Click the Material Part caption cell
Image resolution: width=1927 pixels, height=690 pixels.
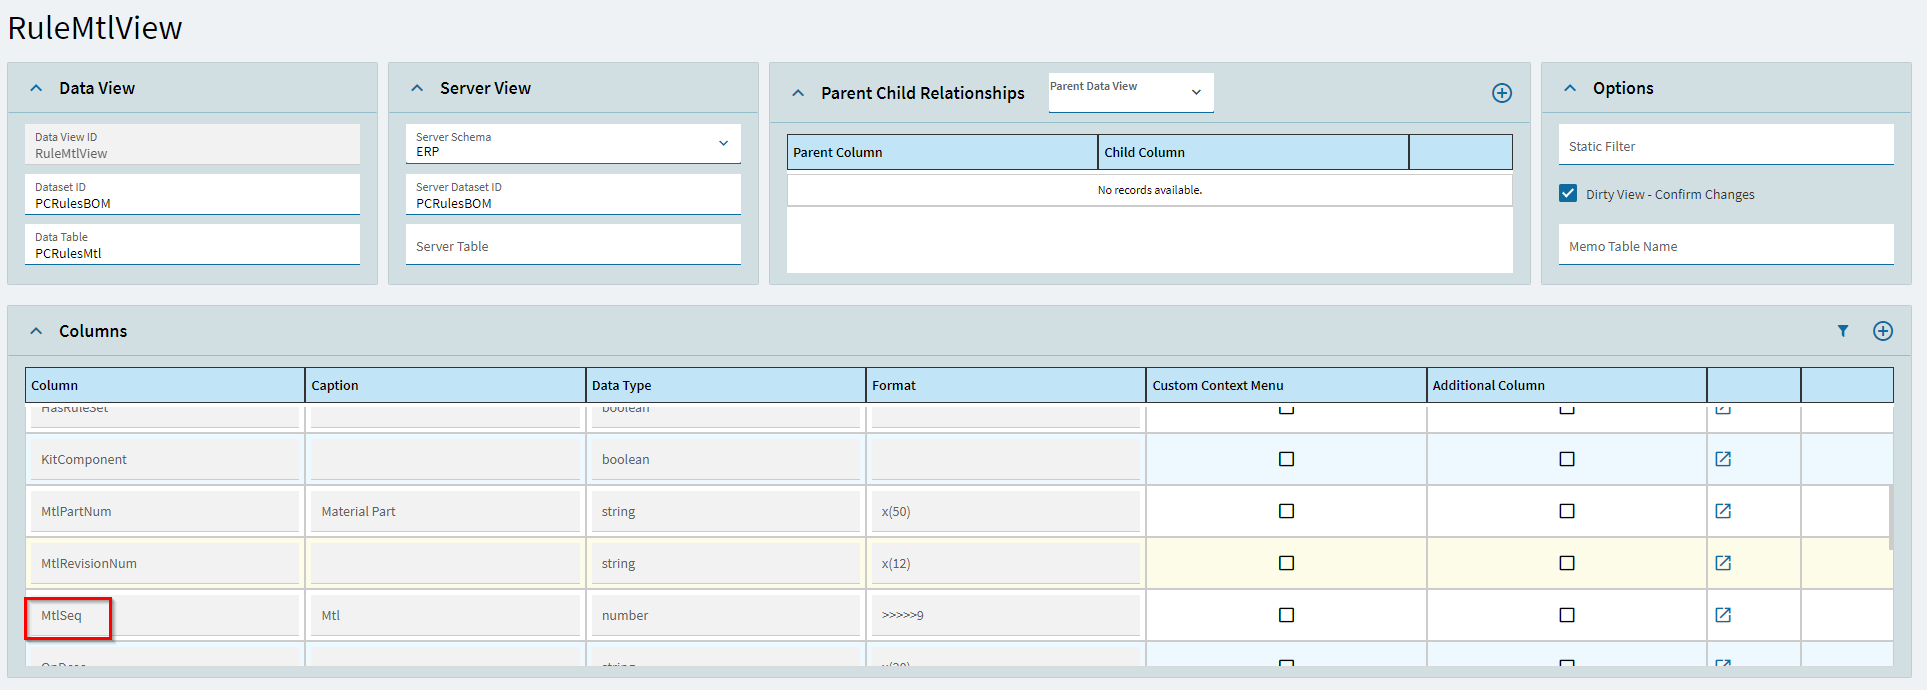pyautogui.click(x=445, y=511)
